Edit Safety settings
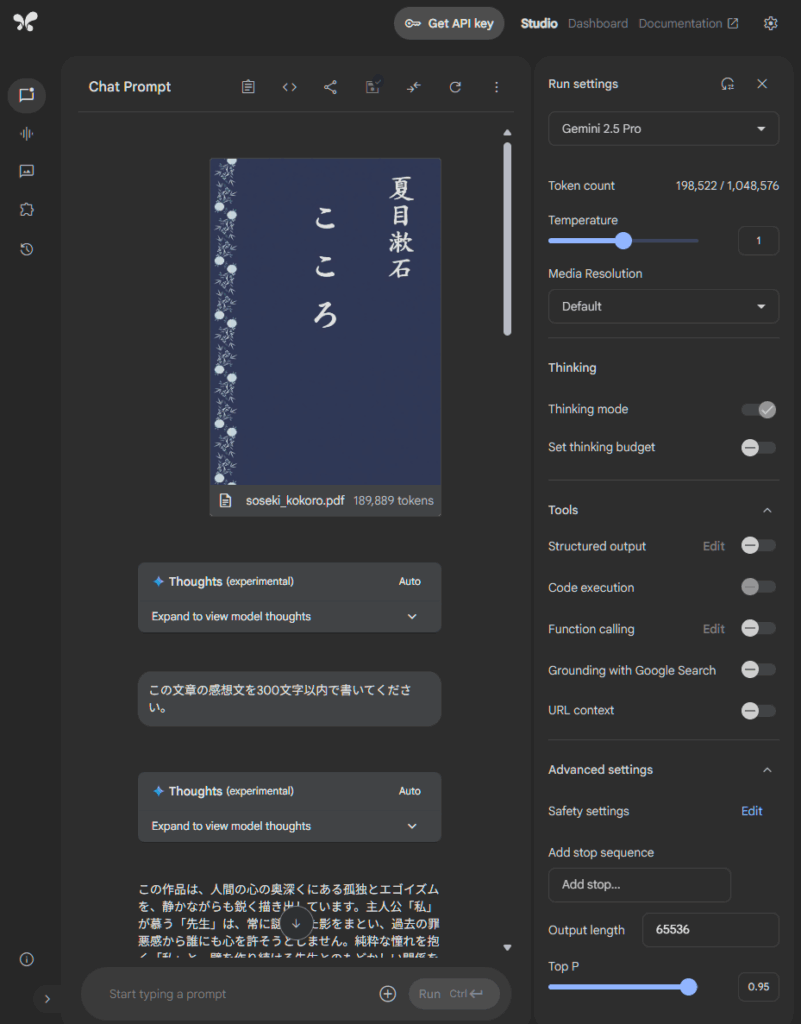 pyautogui.click(x=751, y=811)
